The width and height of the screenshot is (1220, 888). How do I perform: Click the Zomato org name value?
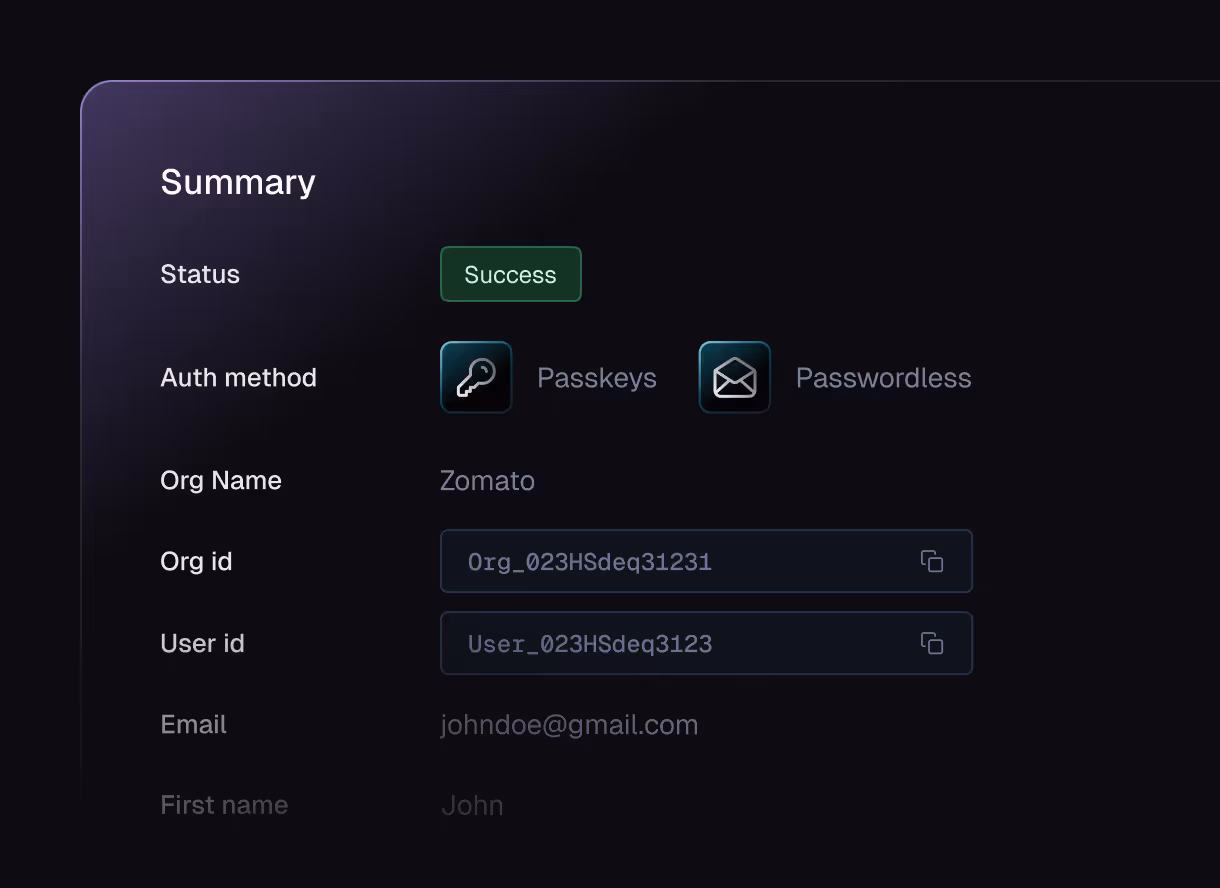coord(487,481)
